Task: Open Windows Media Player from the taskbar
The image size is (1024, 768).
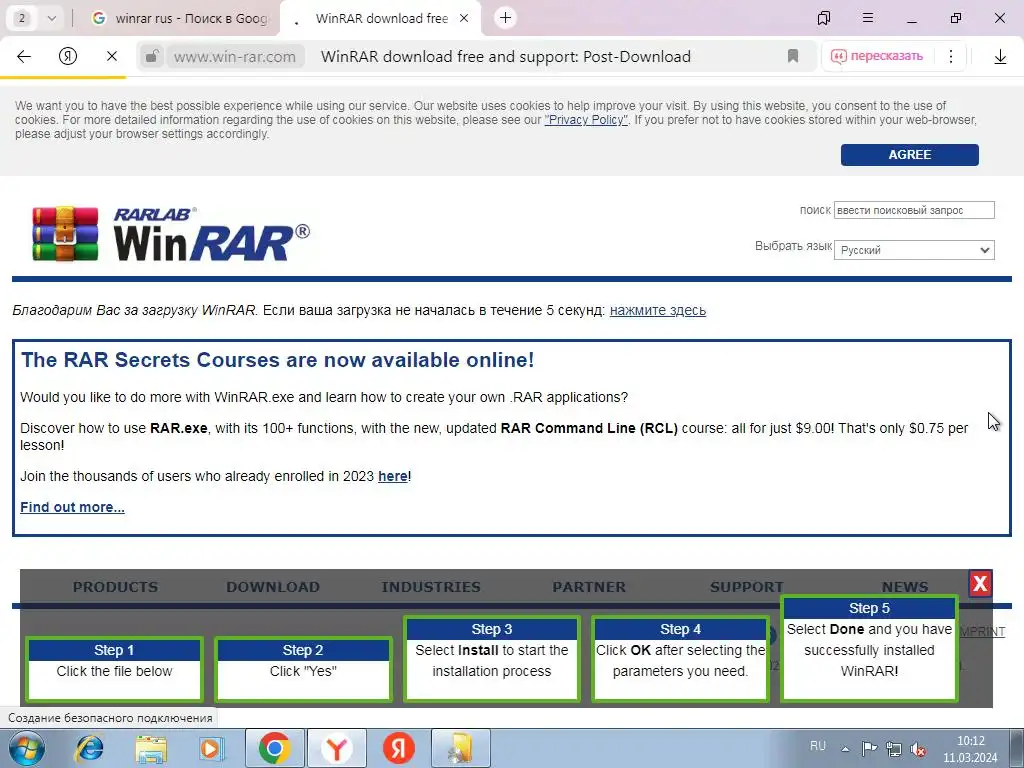Action: click(x=210, y=748)
